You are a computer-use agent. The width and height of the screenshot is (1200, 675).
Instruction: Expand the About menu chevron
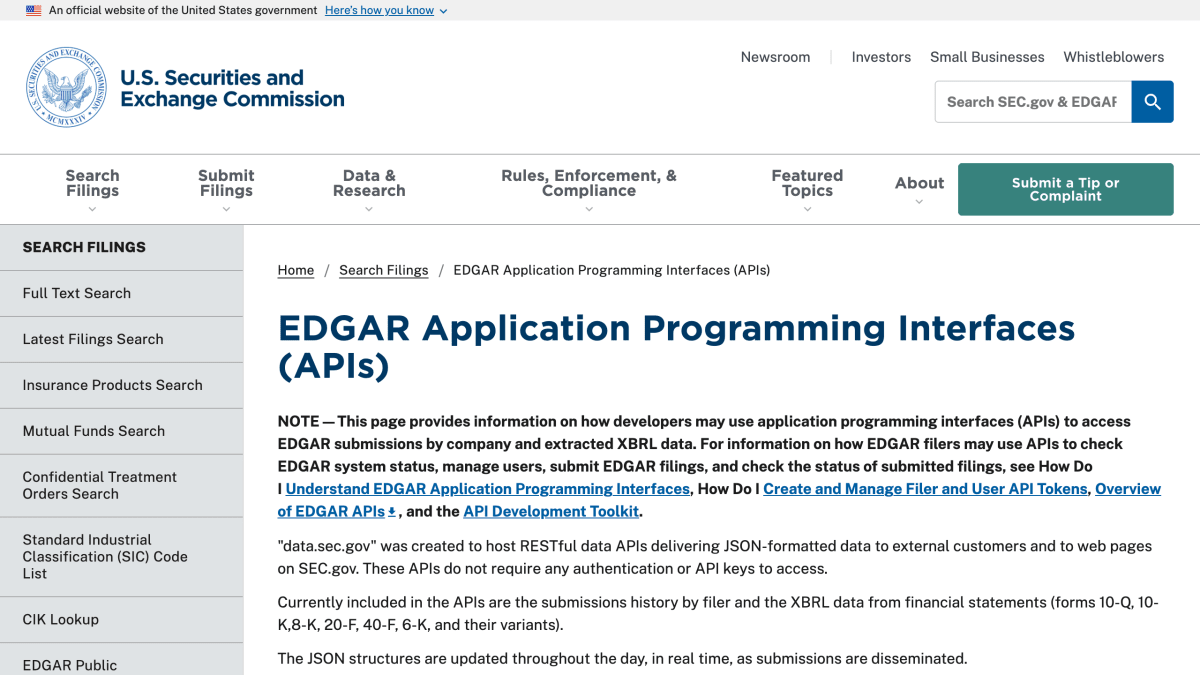click(919, 201)
